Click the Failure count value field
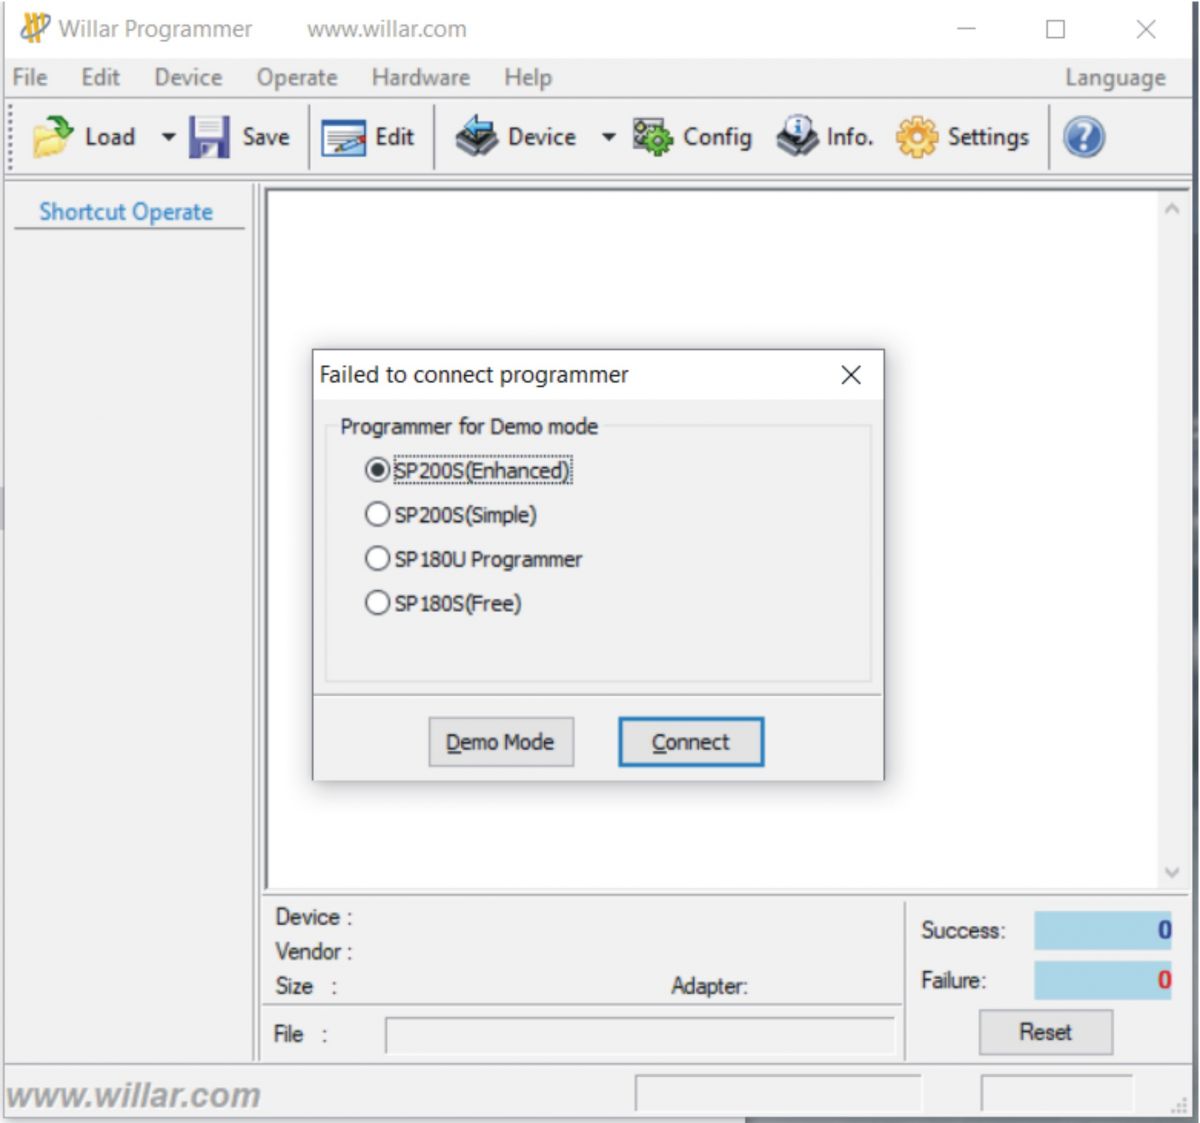This screenshot has height=1123, width=1200. point(1103,980)
